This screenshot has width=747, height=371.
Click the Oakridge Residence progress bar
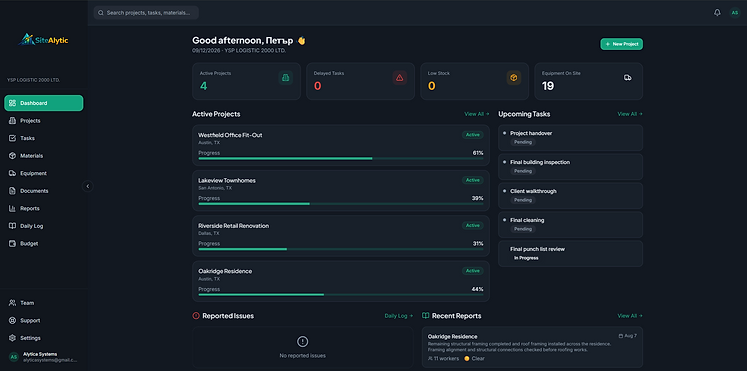click(x=341, y=295)
